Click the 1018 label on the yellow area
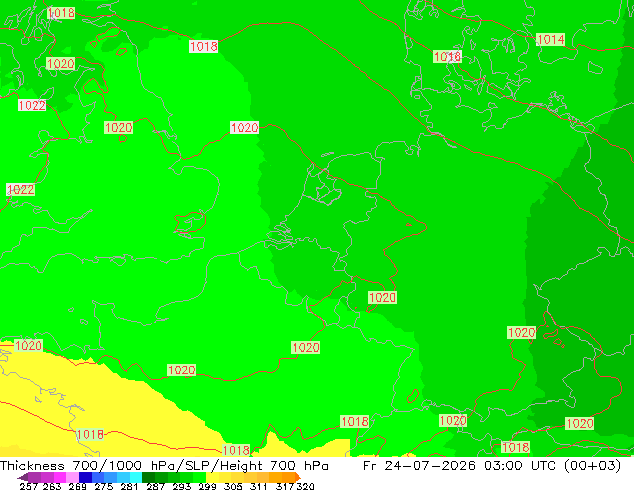634x490 pixels. click(90, 435)
